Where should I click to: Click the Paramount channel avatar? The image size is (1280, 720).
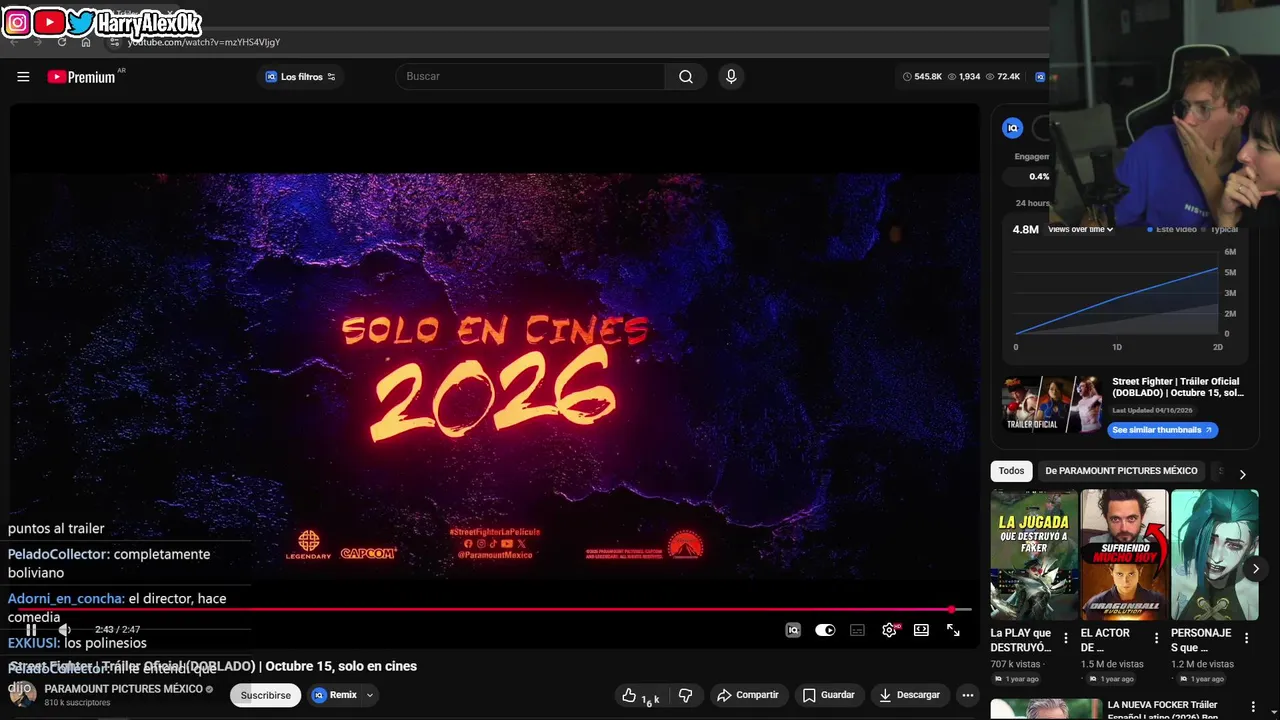coord(23,694)
